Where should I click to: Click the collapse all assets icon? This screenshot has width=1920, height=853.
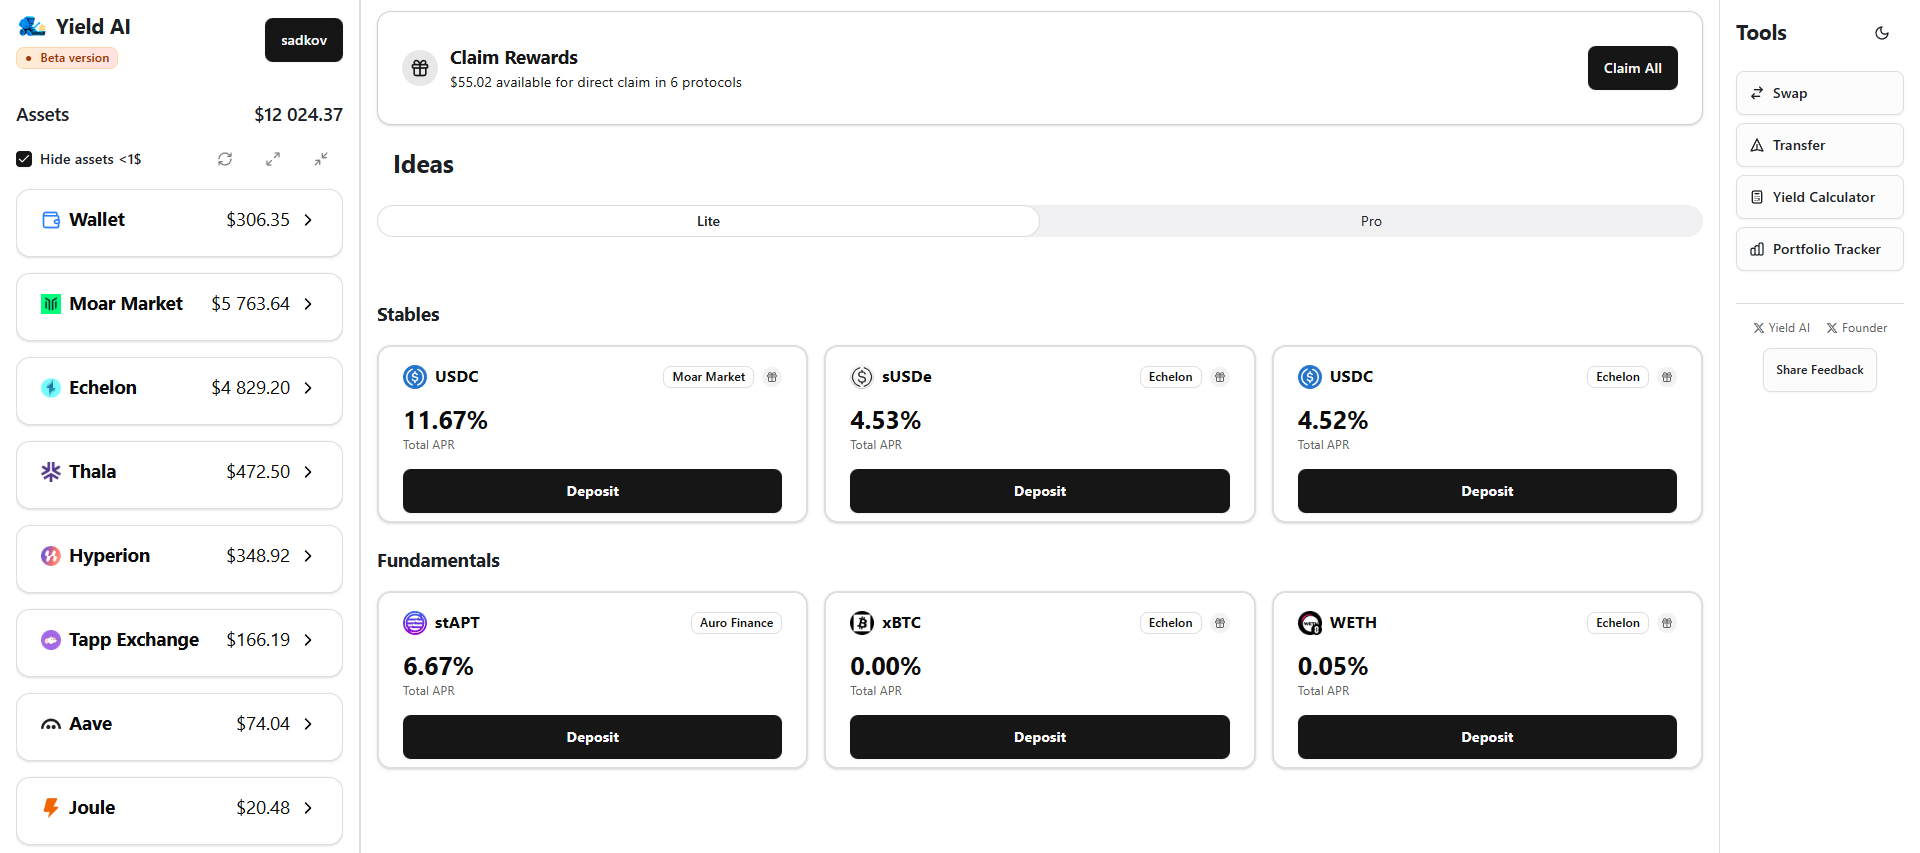[321, 159]
